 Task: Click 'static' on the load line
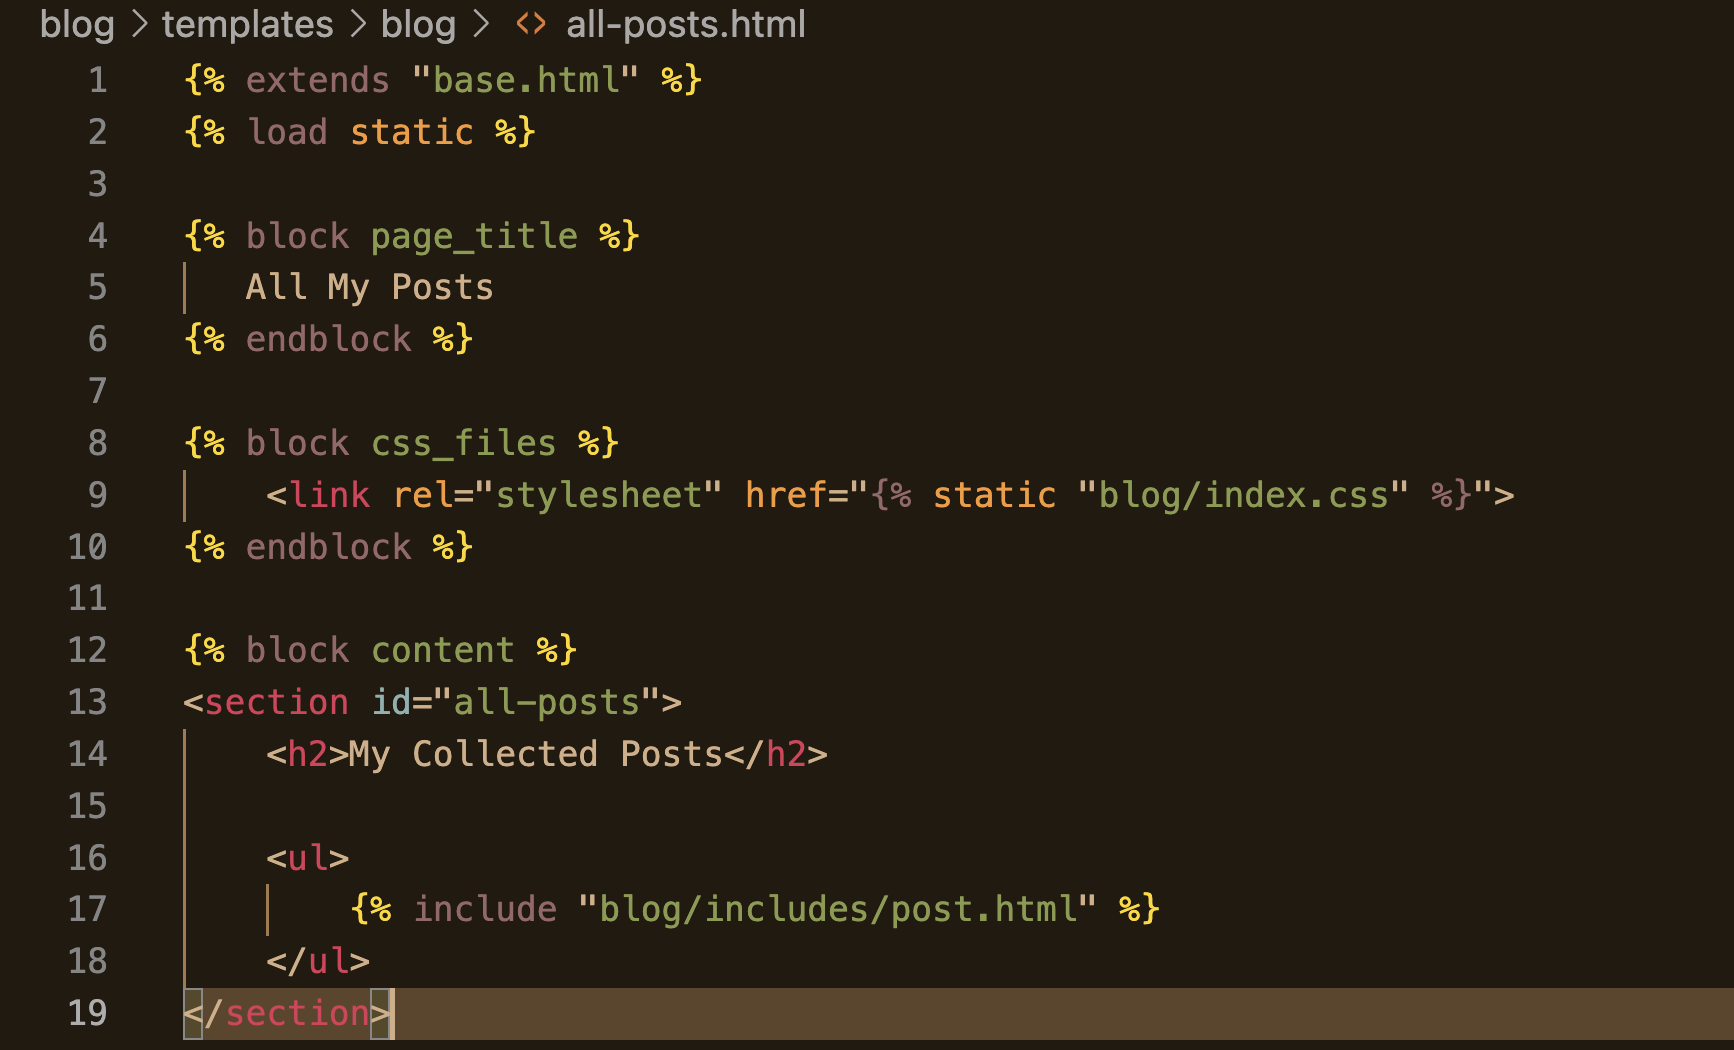[x=412, y=132]
